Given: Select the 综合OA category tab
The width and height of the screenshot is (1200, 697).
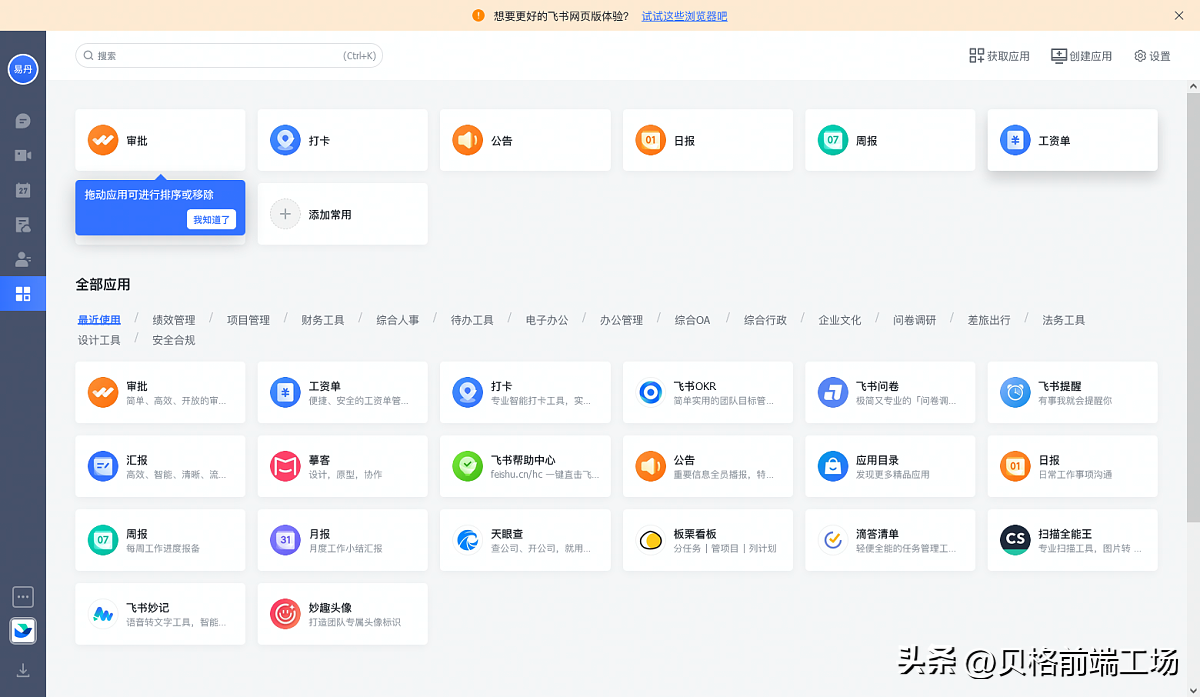Looking at the screenshot, I should coord(692,320).
